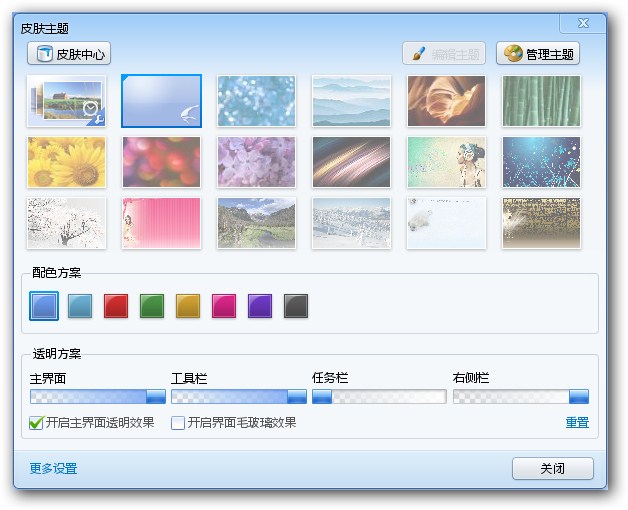Pick the red color scheme swatch
Image resolution: width=628 pixels, height=510 pixels.
(116, 306)
